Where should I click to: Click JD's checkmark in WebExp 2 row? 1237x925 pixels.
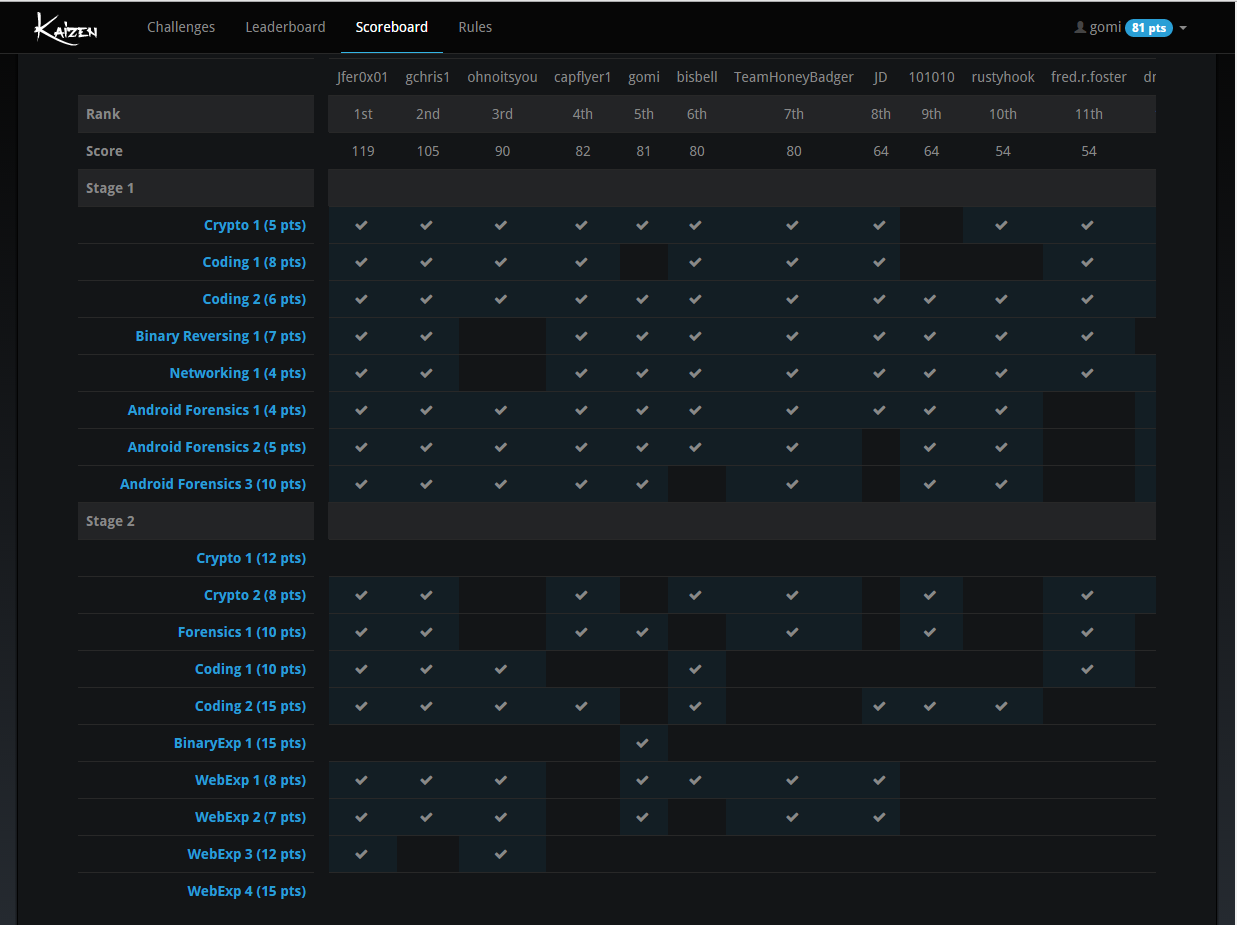click(880, 817)
